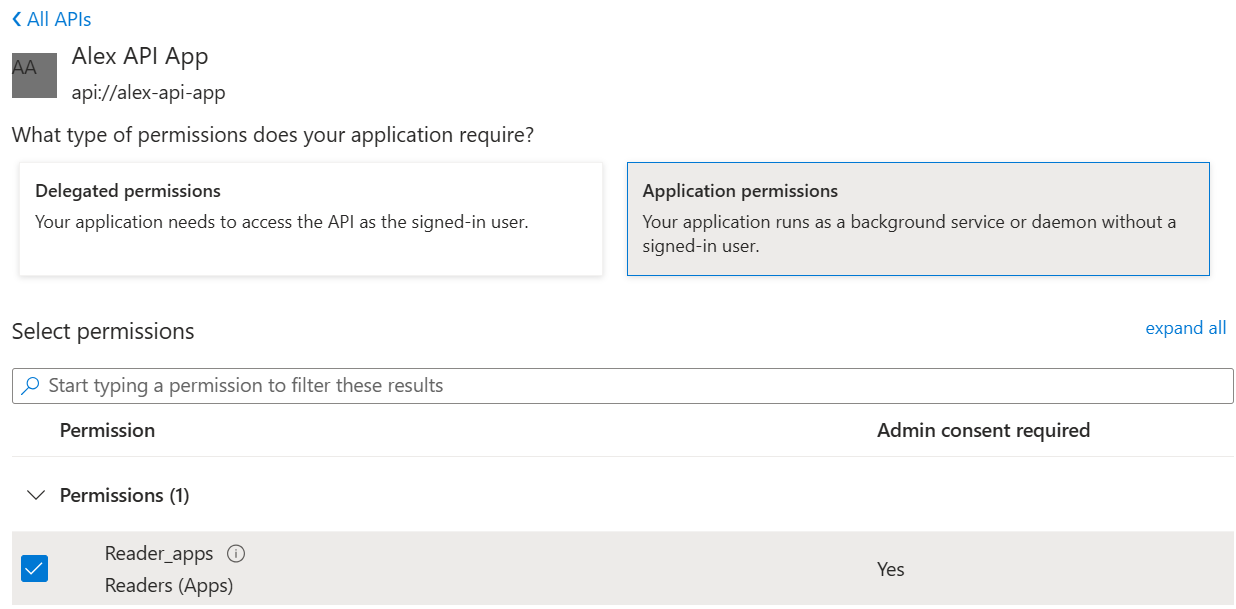The height and width of the screenshot is (609, 1236).
Task: Click the Readers (Apps) description text
Action: [x=168, y=585]
